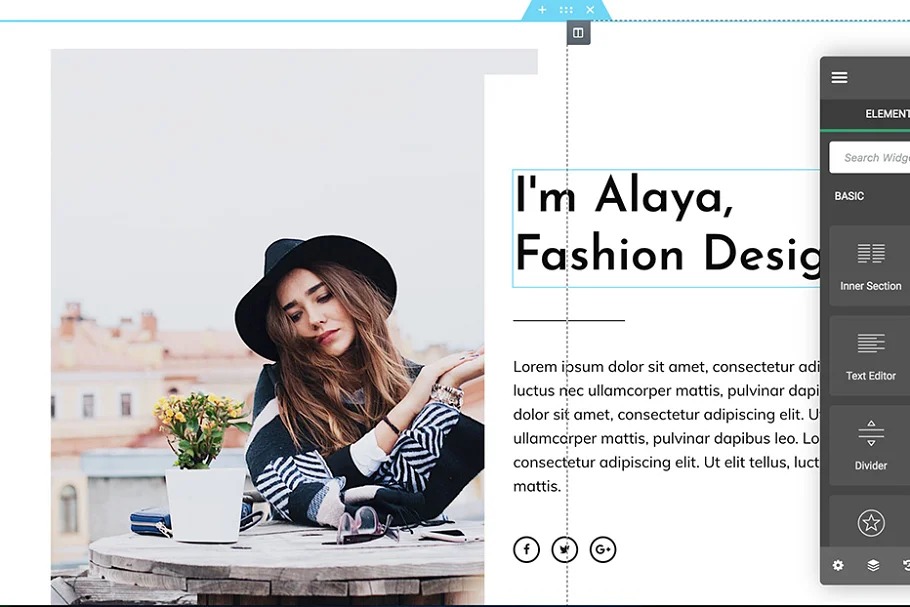Open the Elementor hamburger menu
Viewport: 910px width, 607px height.
[x=839, y=78]
